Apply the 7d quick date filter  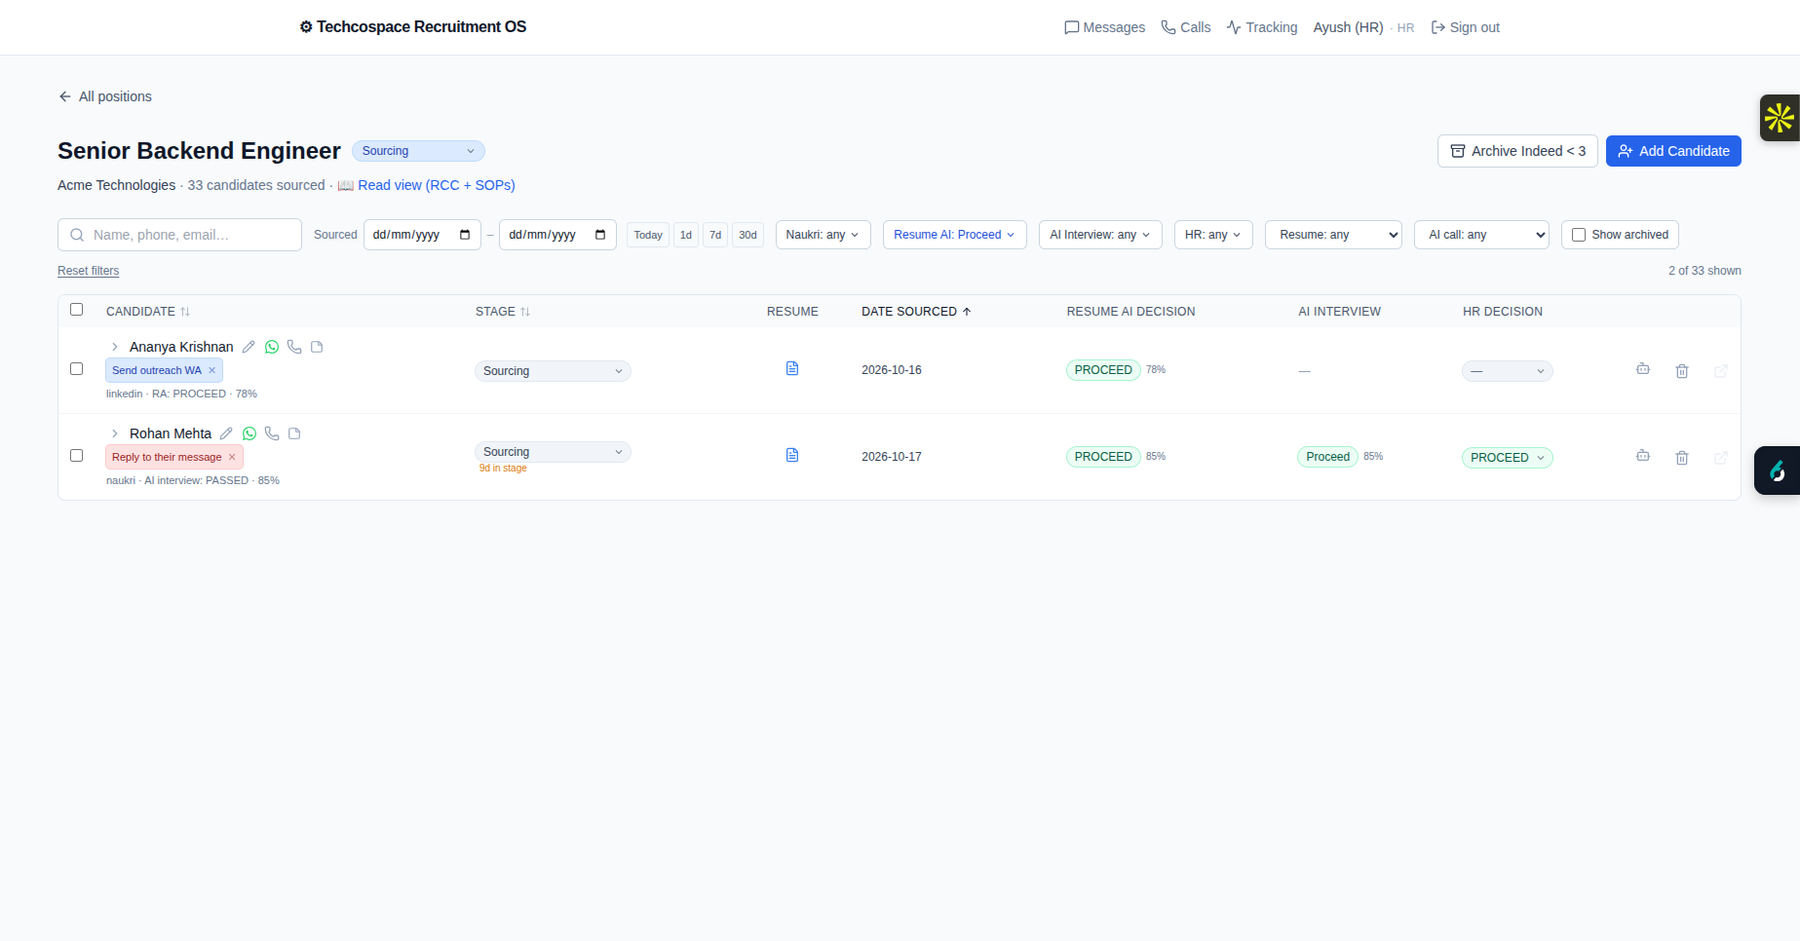715,235
